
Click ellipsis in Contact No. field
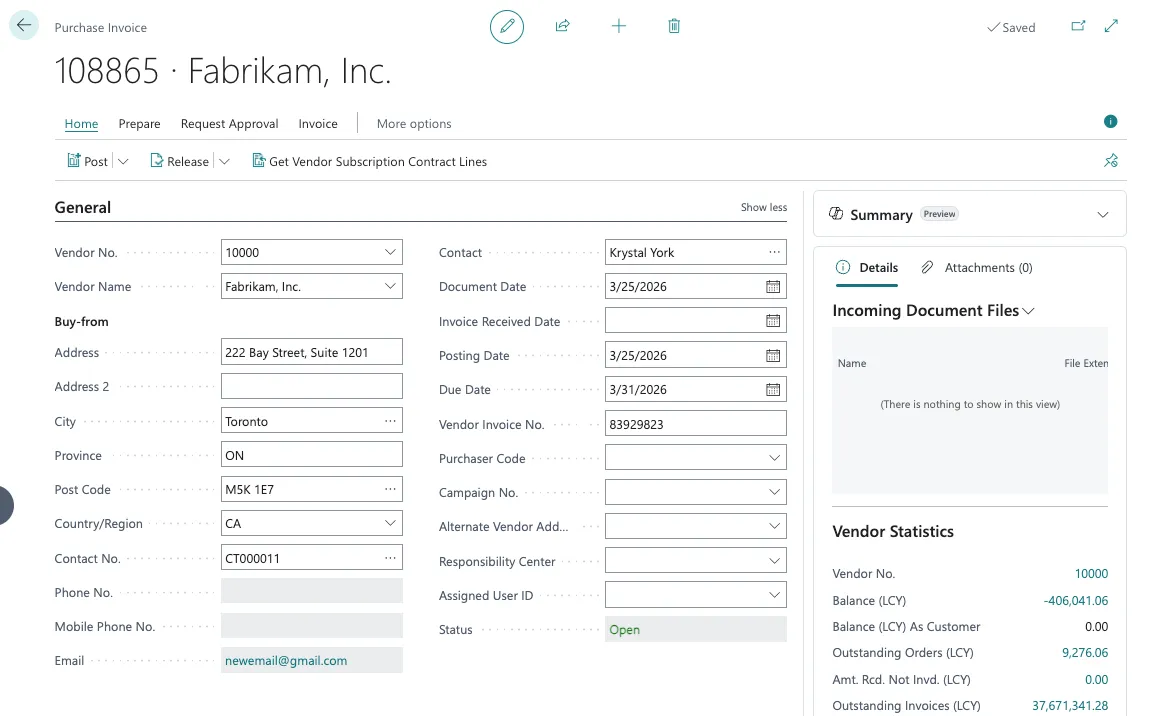(x=390, y=559)
